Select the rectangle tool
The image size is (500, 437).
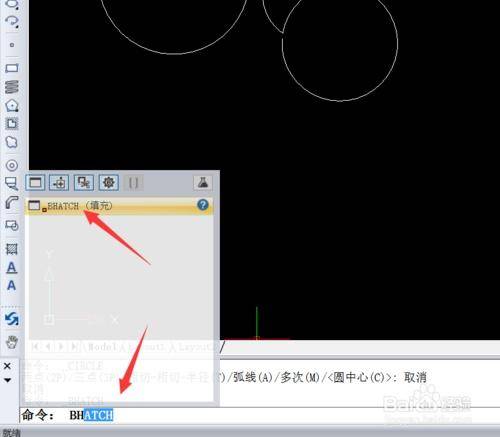(x=12, y=68)
